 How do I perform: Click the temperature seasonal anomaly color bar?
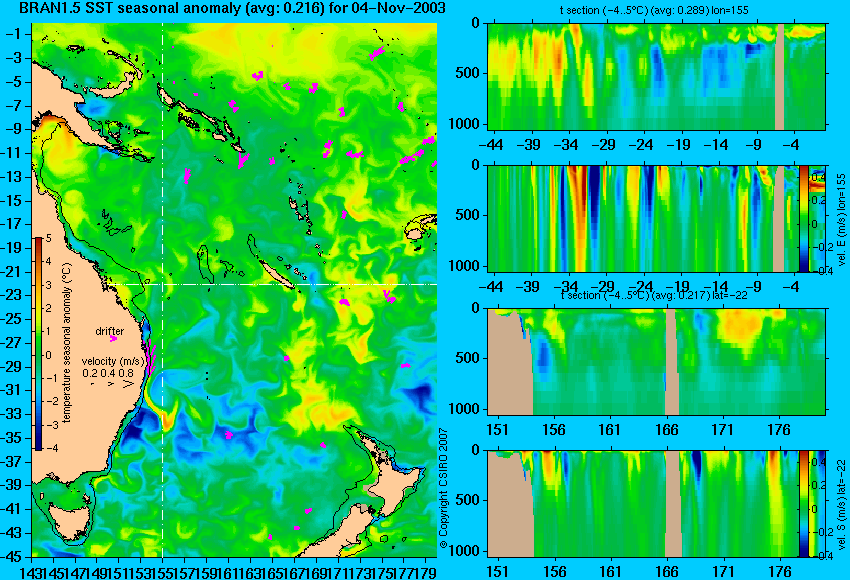click(38, 343)
